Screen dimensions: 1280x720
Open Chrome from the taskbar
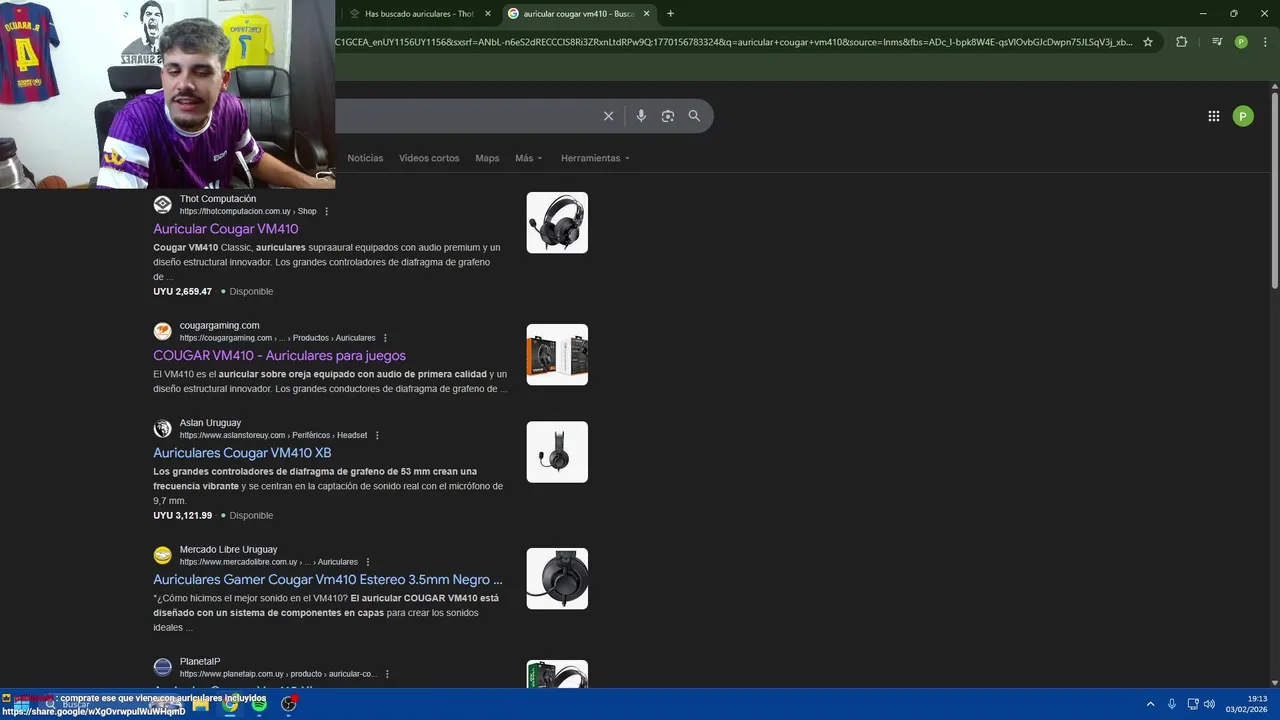[230, 704]
